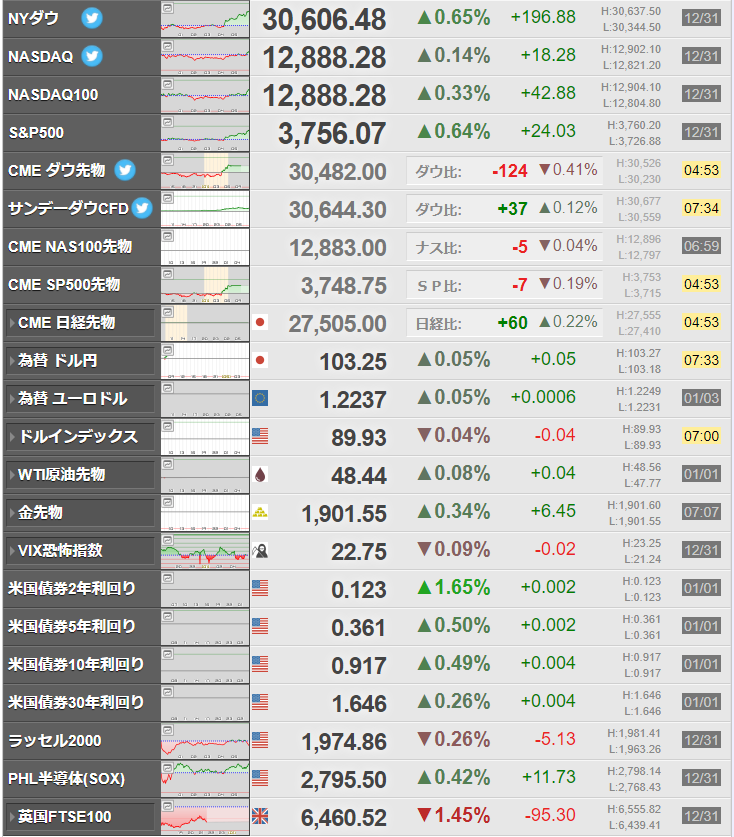Click the 1.65% change on 2年利回り row
This screenshot has width=734, height=837.
[454, 588]
